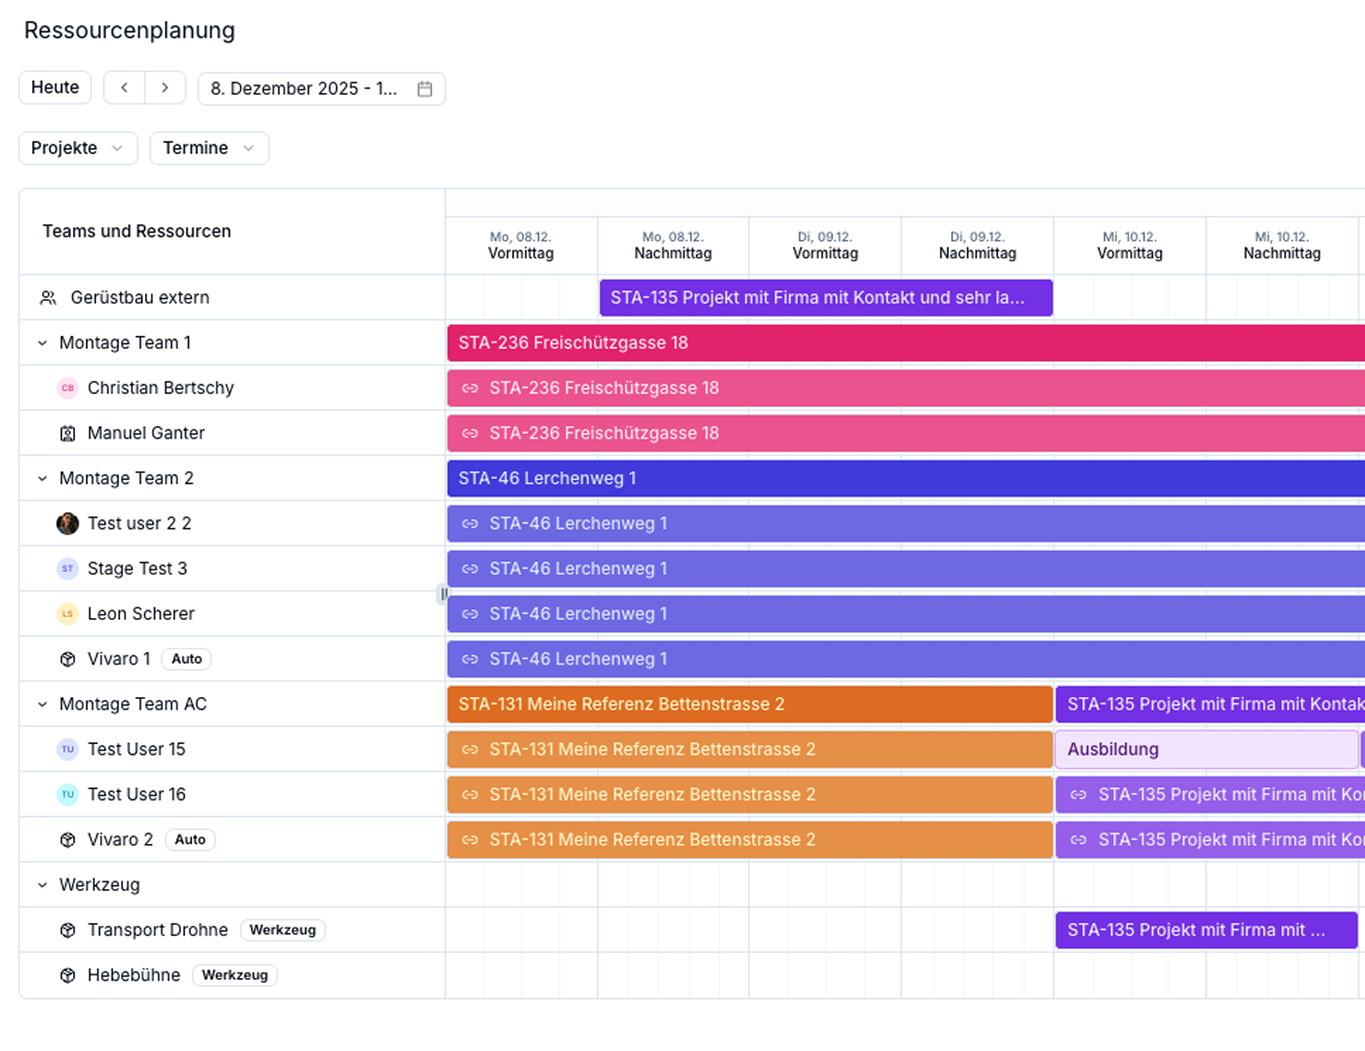Screen dimensions: 1365x1051
Task: Collapse the Montage Team 1 group
Action: (x=42, y=343)
